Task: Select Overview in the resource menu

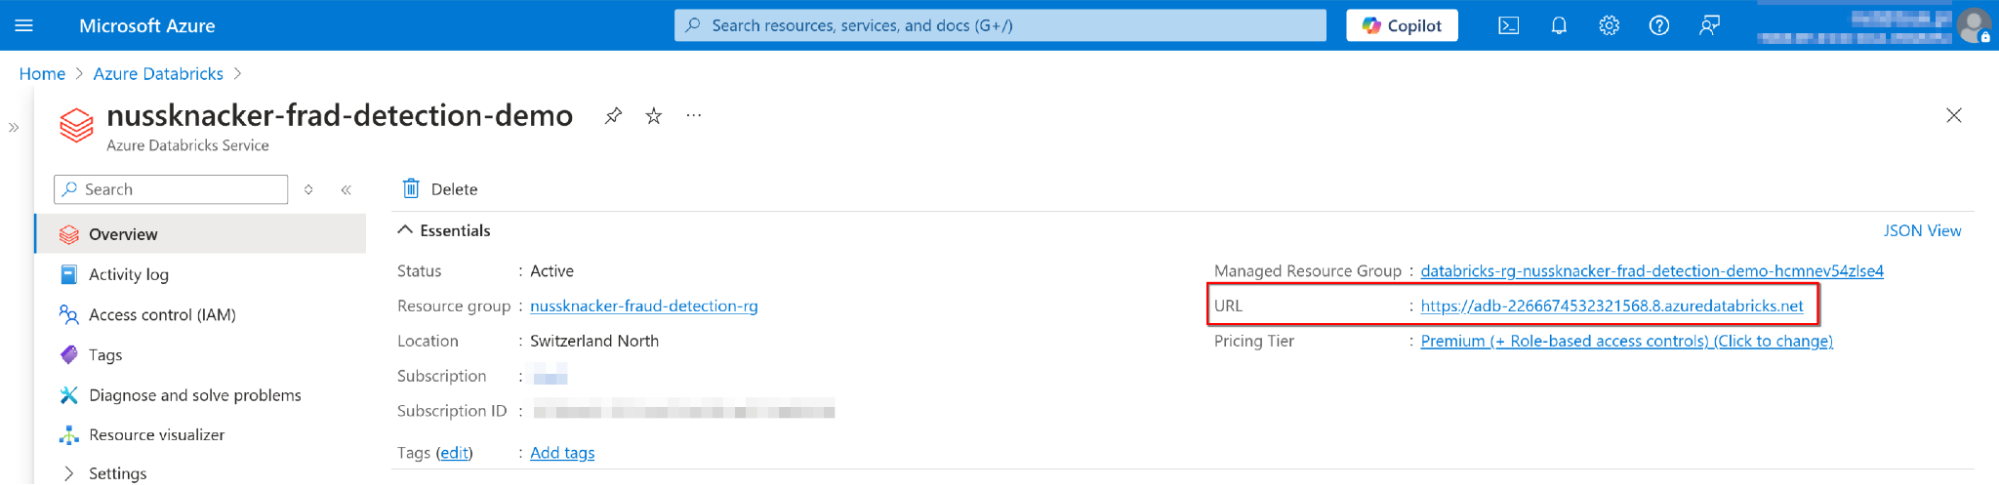Action: click(x=201, y=234)
